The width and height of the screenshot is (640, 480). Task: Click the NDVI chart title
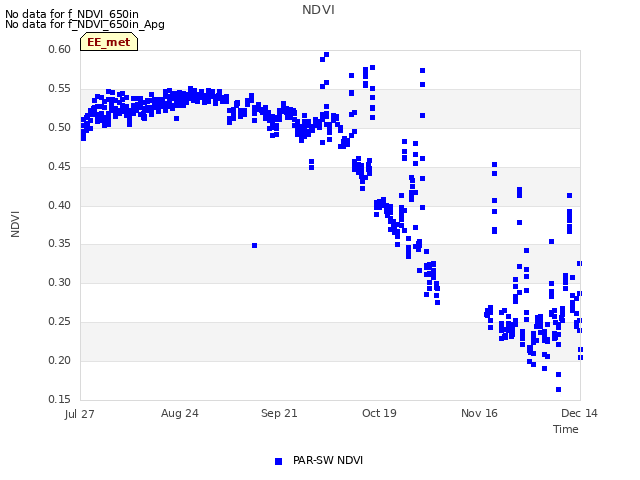point(318,10)
